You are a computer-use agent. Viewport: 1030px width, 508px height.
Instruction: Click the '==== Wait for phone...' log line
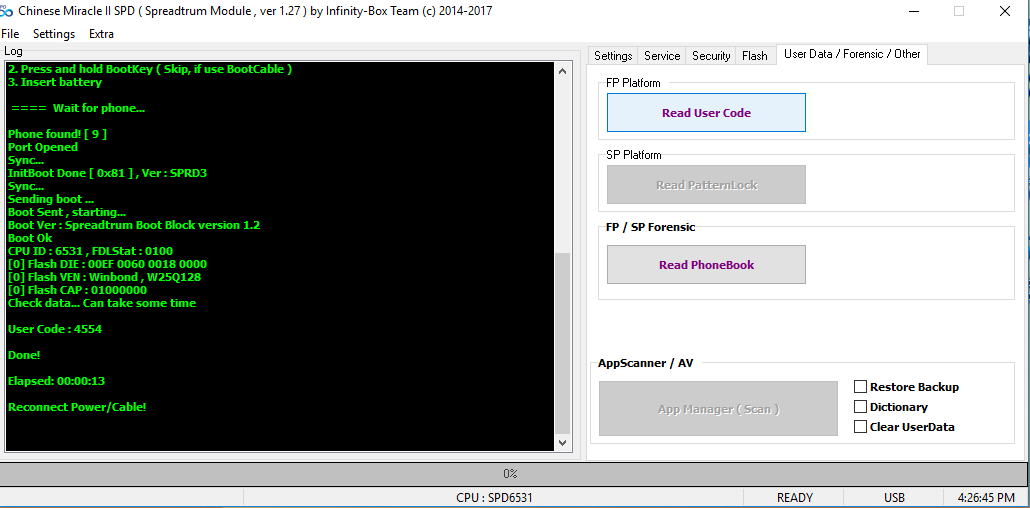click(78, 108)
